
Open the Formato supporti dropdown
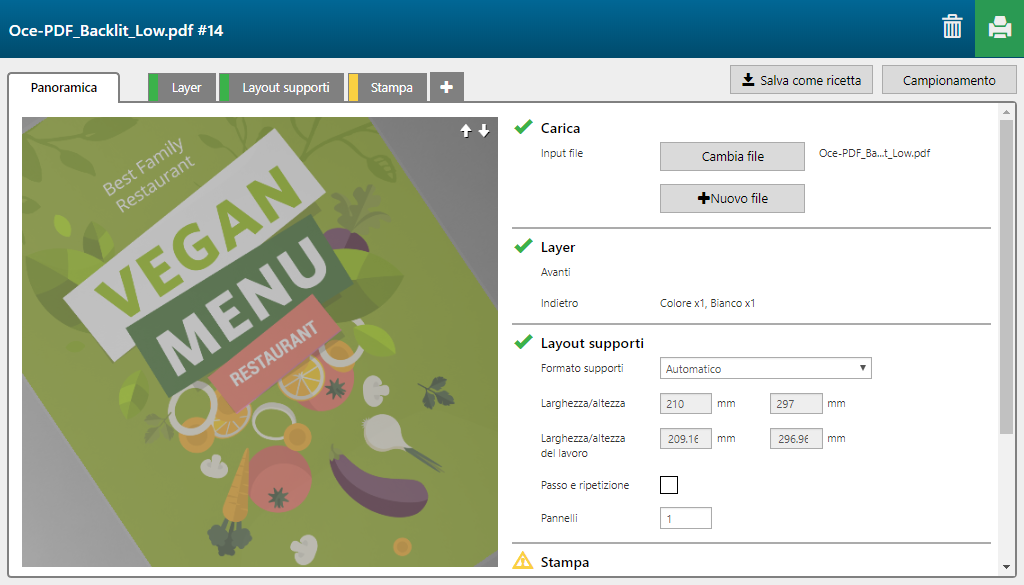tap(765, 368)
